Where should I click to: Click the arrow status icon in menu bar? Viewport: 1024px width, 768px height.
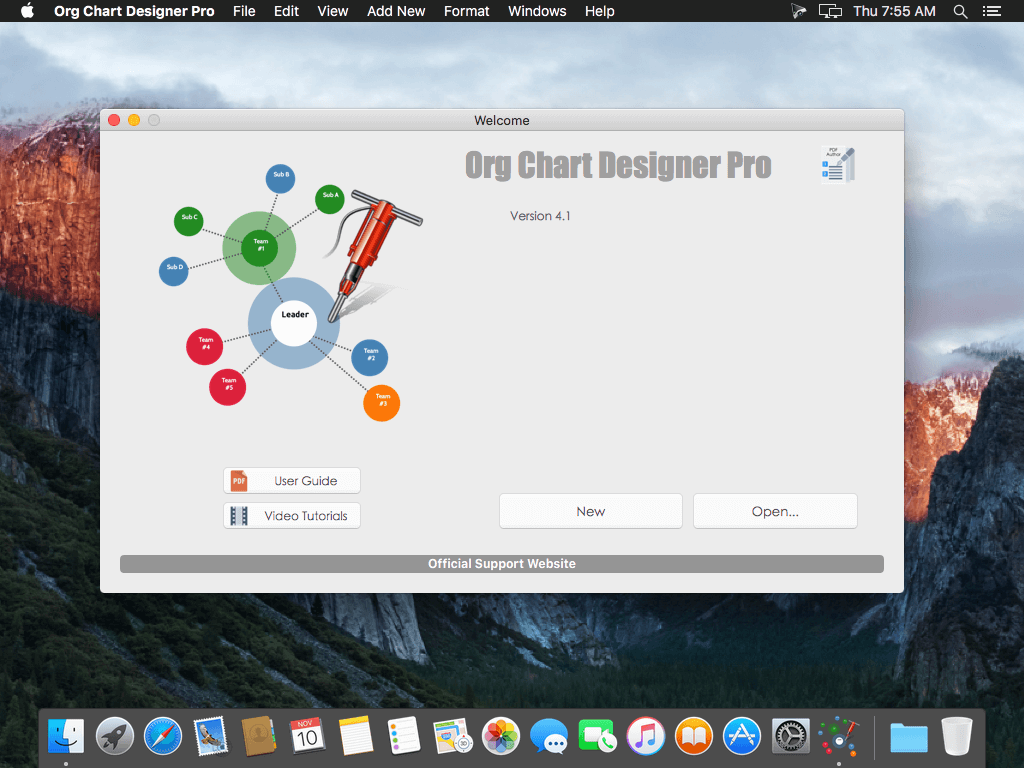798,11
